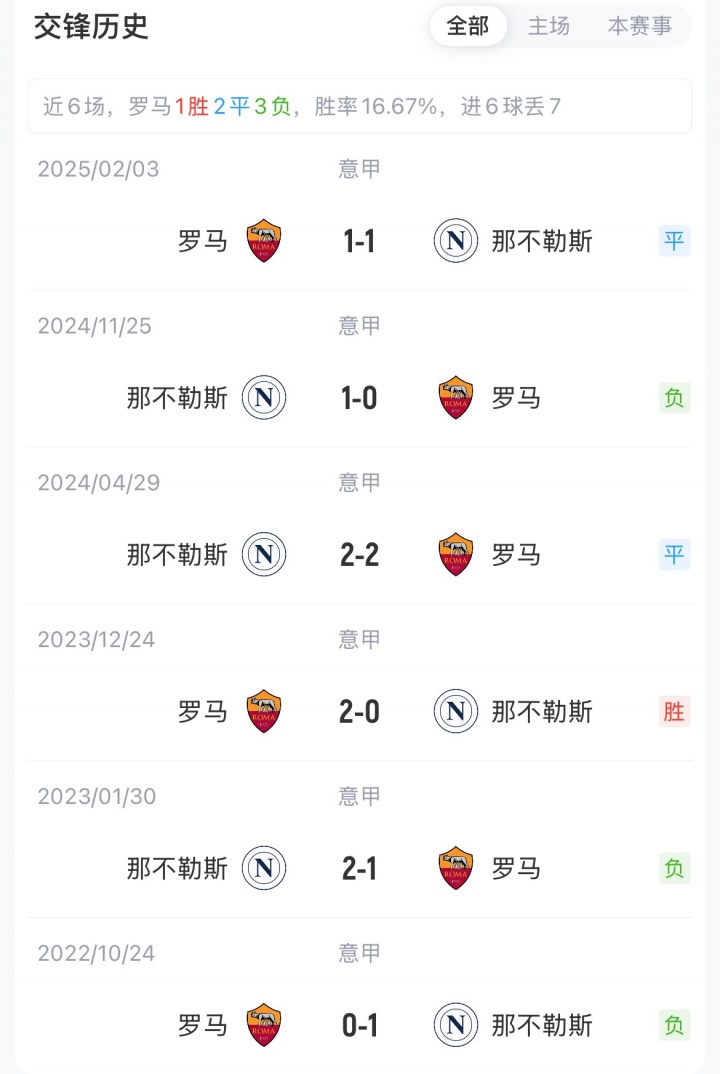The width and height of the screenshot is (720, 1074).
Task: Switch to the 本赛事 tab
Action: point(640,27)
